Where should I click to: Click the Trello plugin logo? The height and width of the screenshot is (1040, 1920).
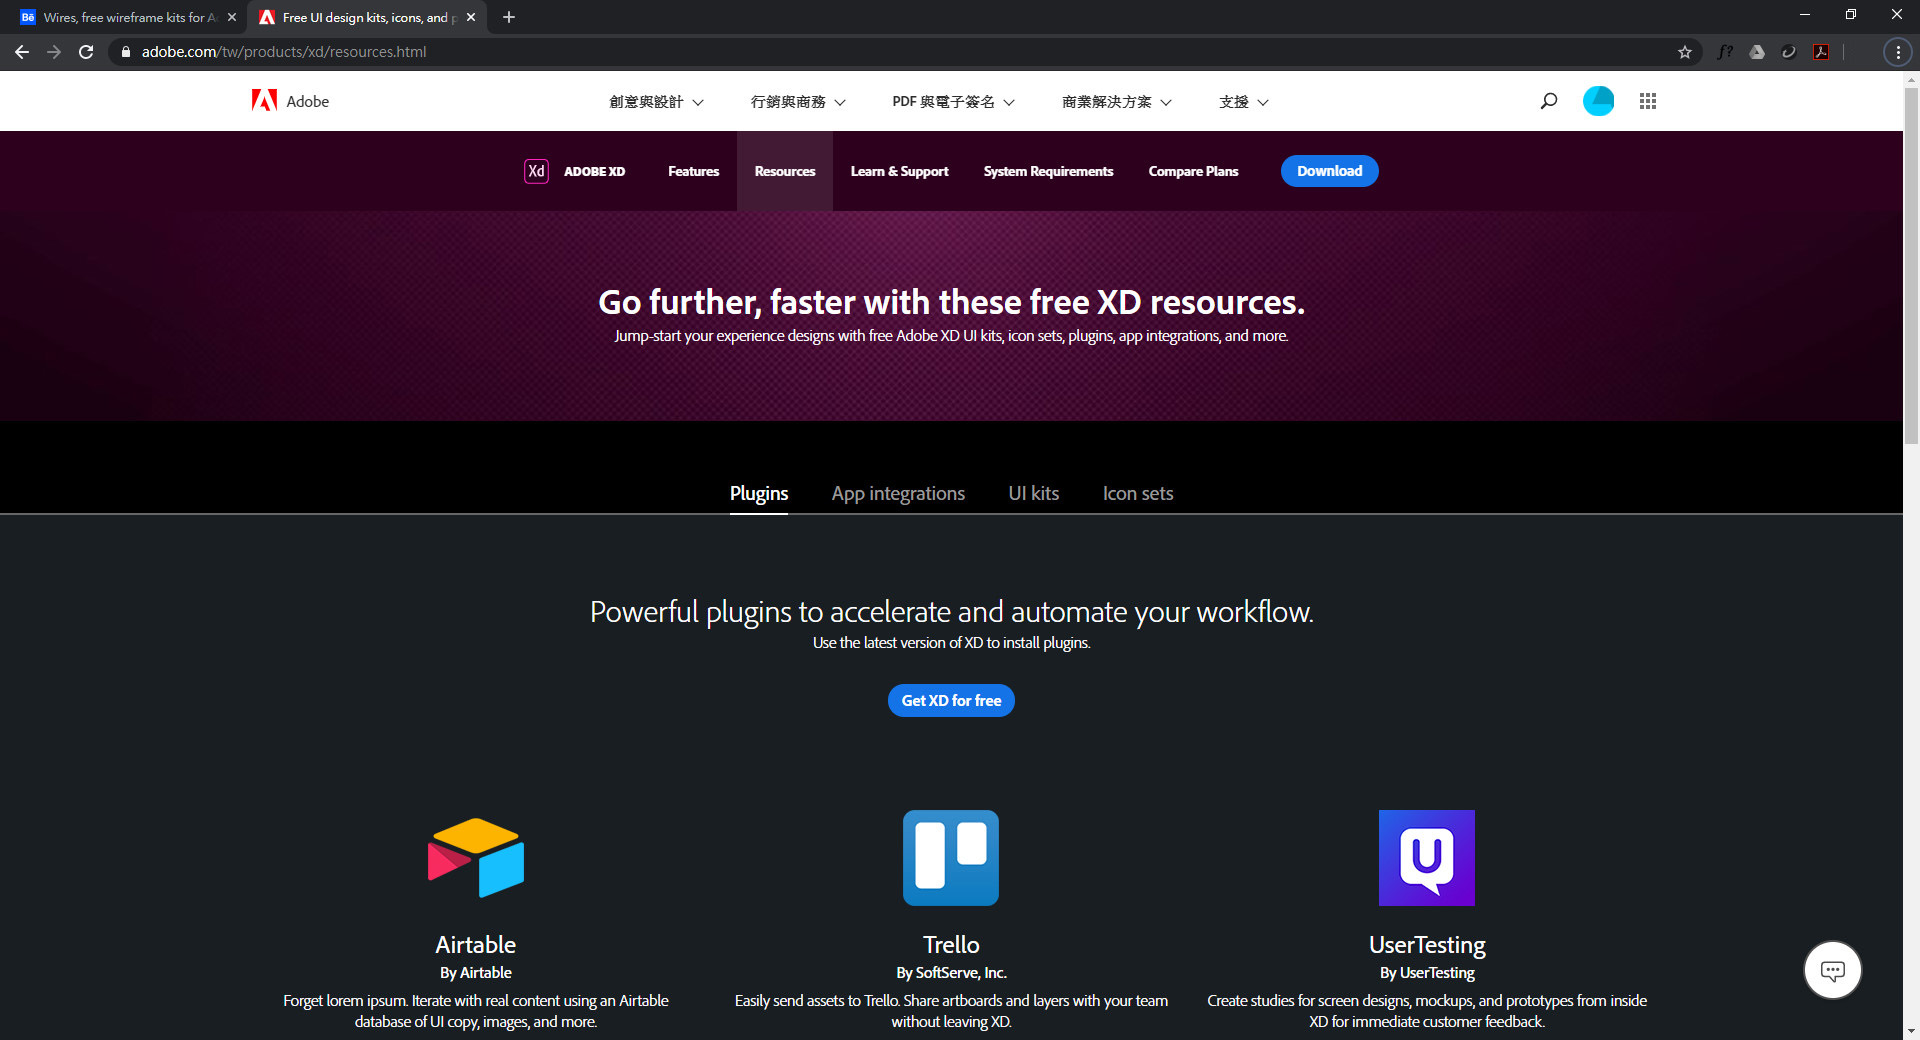(951, 858)
